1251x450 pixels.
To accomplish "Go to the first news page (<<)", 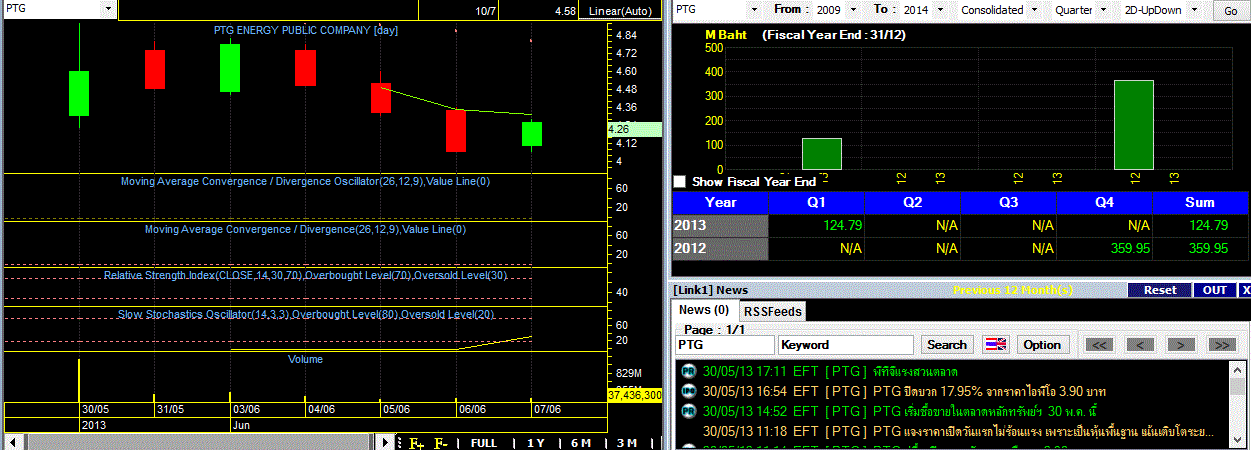I will [1099, 344].
